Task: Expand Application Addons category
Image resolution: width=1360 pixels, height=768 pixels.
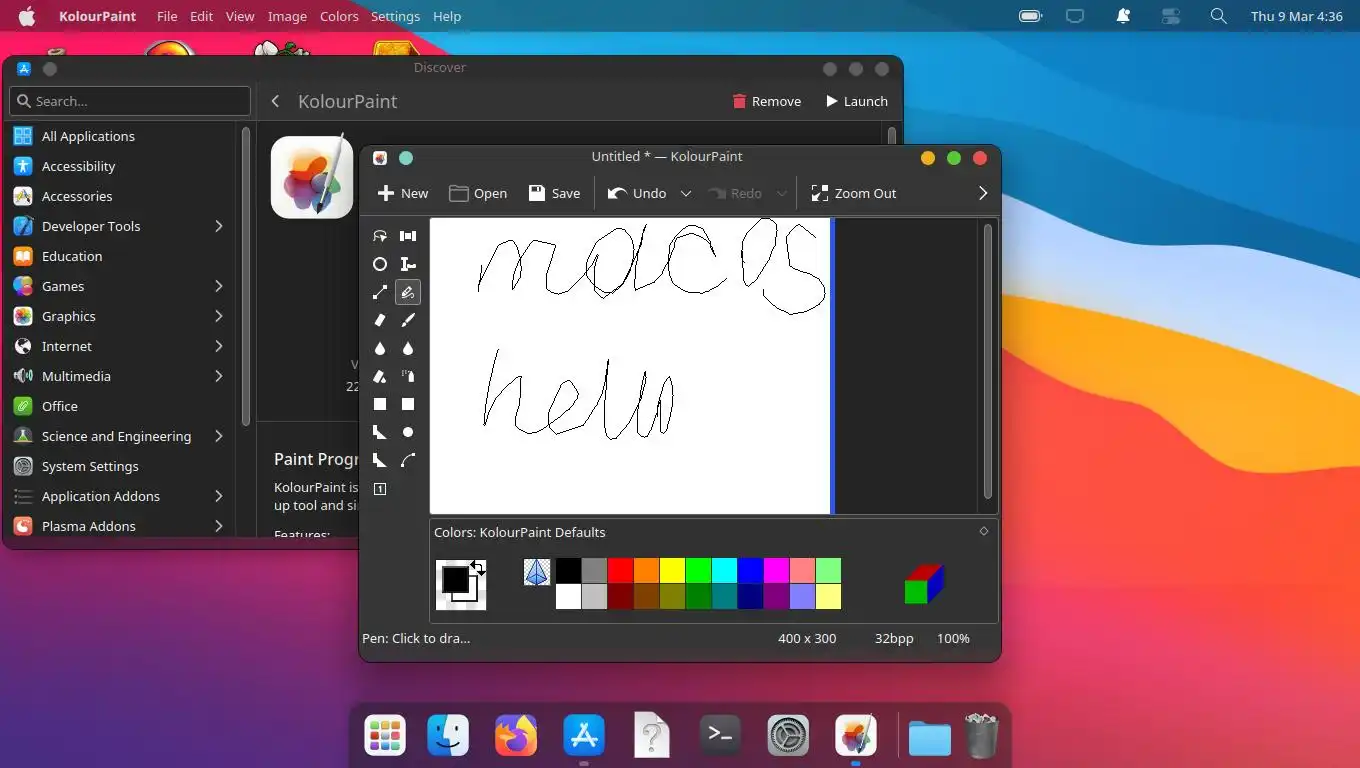Action: (x=218, y=496)
